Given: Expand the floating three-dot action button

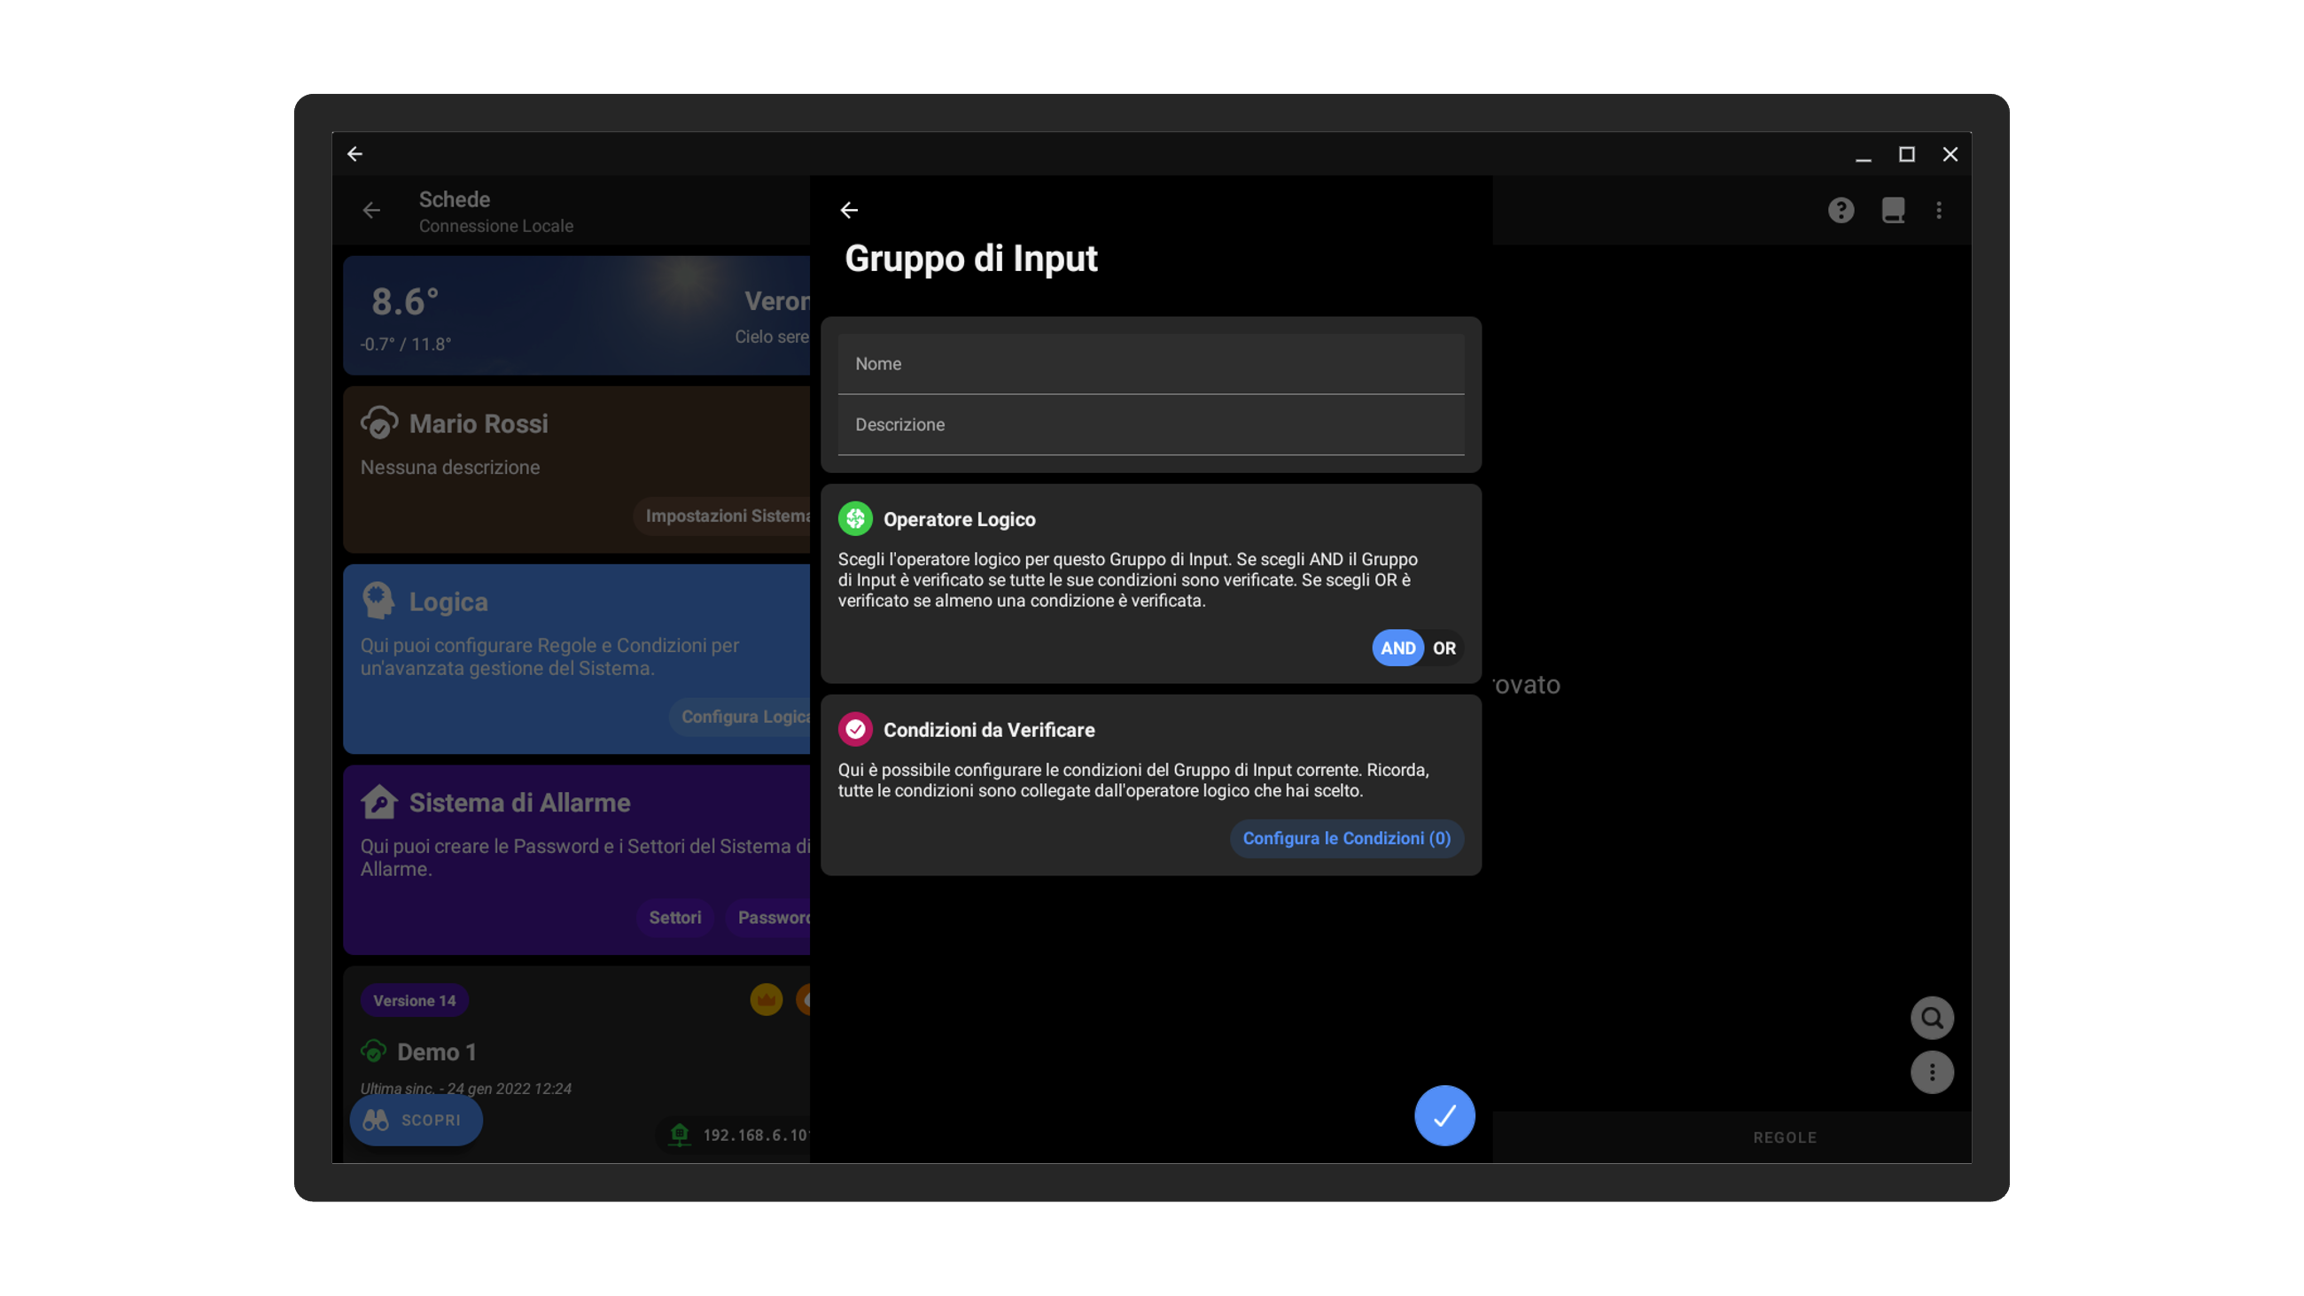Looking at the screenshot, I should pos(1931,1072).
